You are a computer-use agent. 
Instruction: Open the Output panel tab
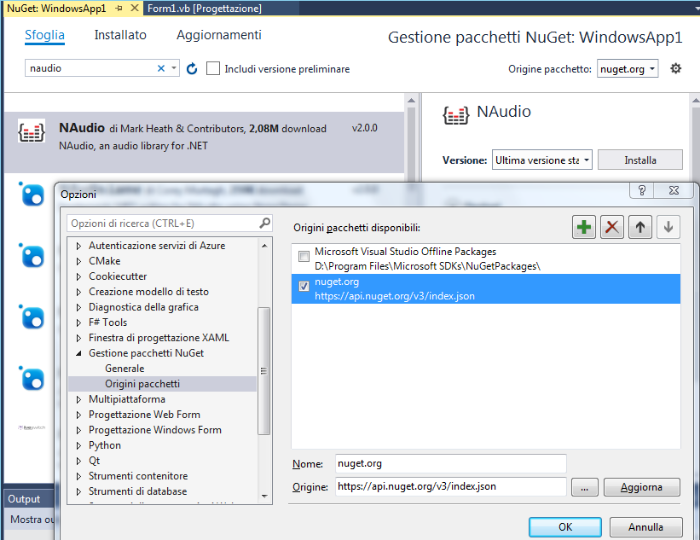(24, 499)
